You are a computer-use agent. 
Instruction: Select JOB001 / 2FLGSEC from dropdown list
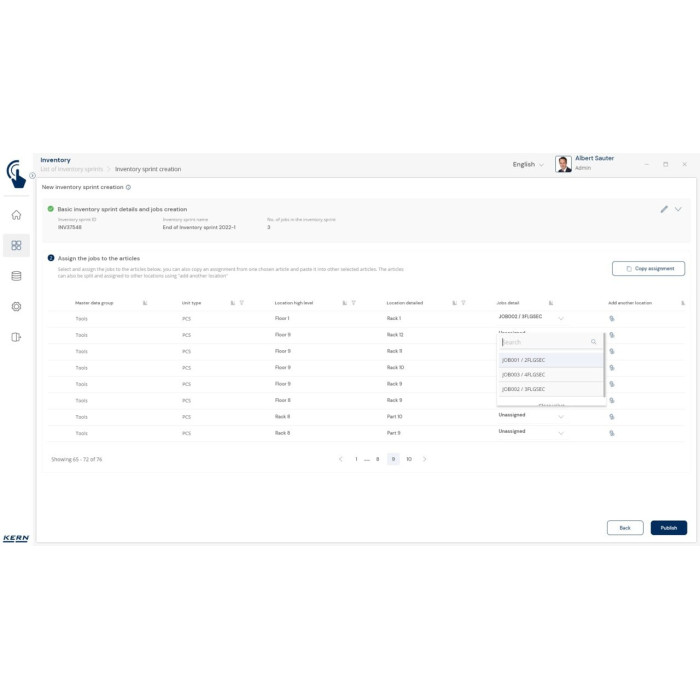tap(550, 360)
